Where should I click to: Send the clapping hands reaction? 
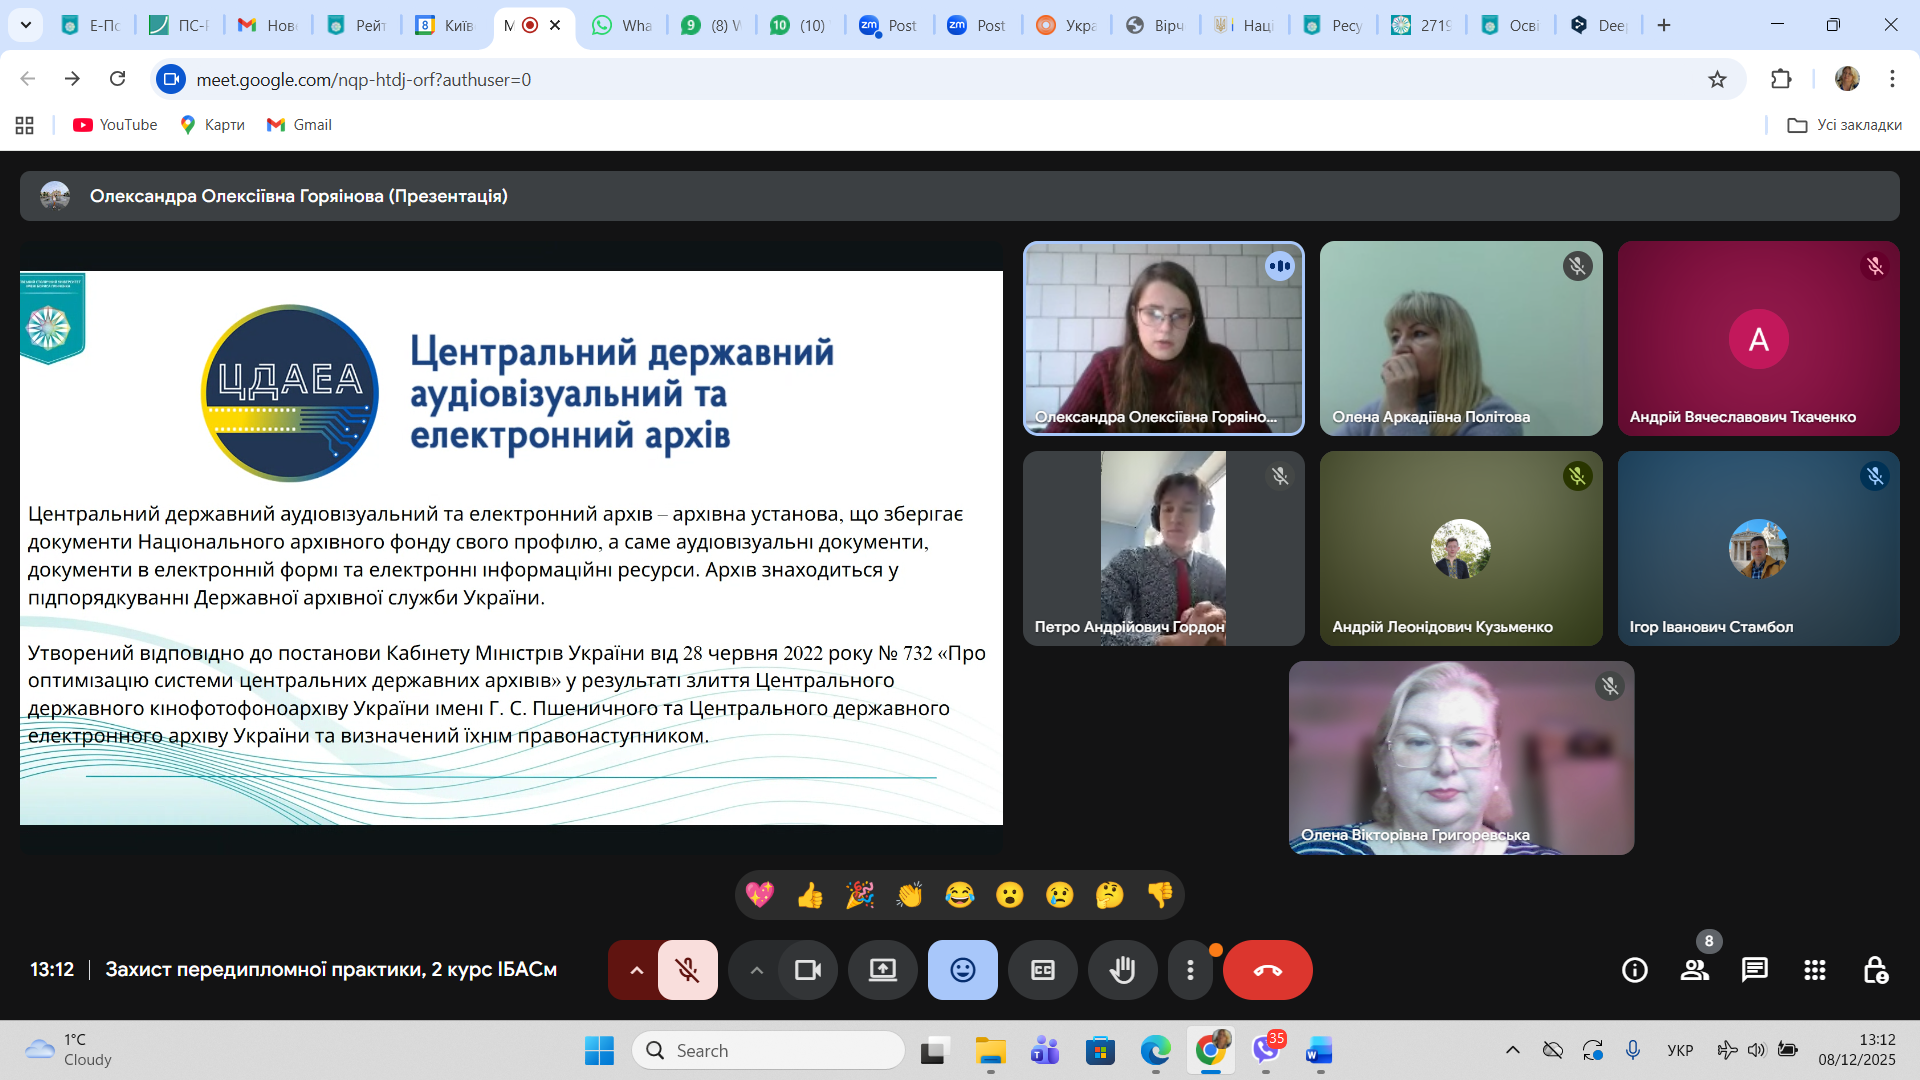pyautogui.click(x=909, y=895)
